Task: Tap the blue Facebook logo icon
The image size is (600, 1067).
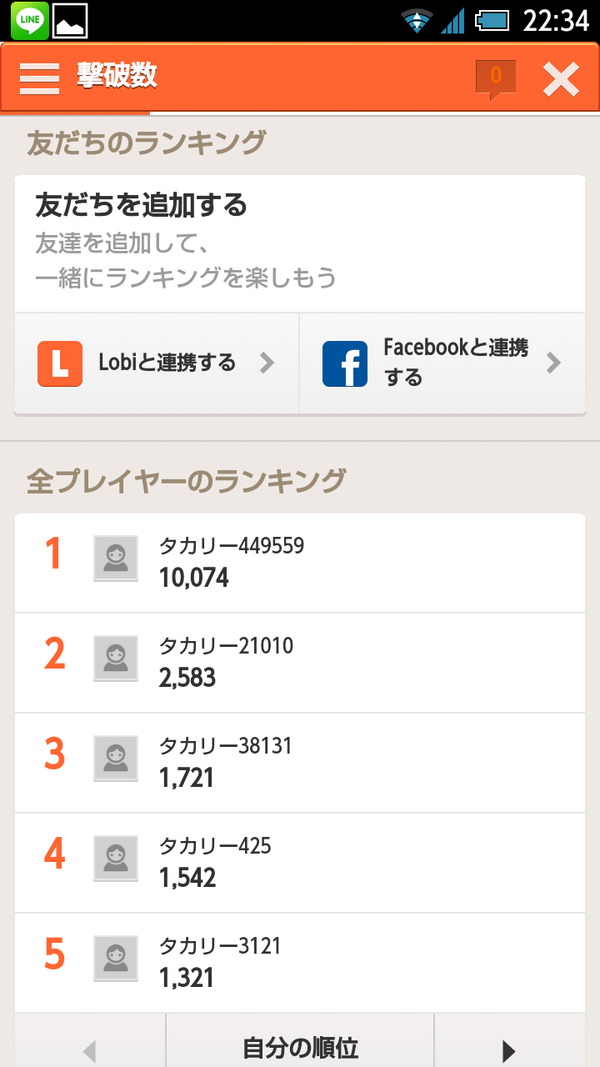Action: (345, 363)
